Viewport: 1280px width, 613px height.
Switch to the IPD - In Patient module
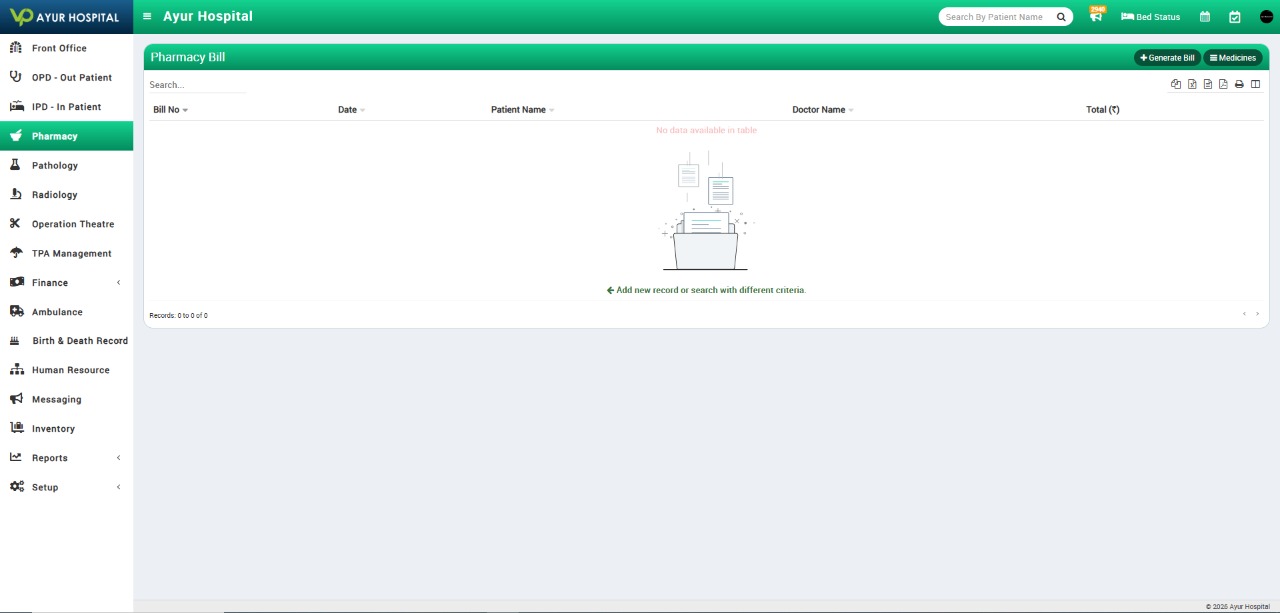point(65,106)
